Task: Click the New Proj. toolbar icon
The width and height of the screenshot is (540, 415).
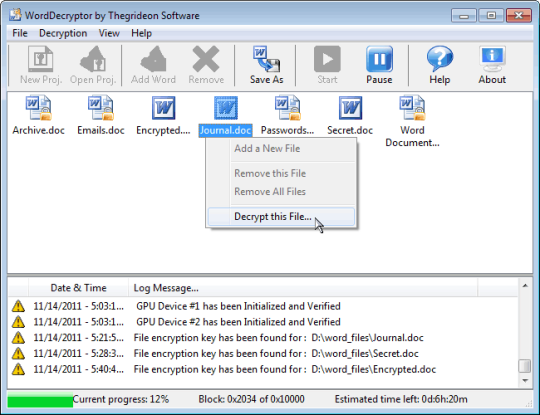Action: [x=41, y=59]
